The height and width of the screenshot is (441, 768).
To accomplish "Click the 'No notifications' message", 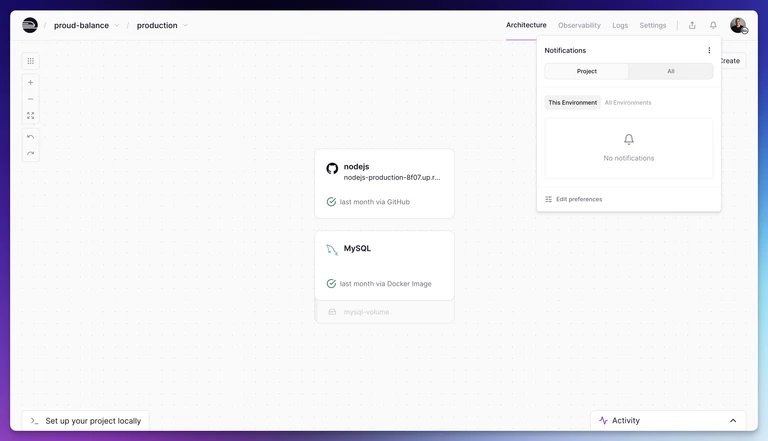I will click(x=629, y=158).
